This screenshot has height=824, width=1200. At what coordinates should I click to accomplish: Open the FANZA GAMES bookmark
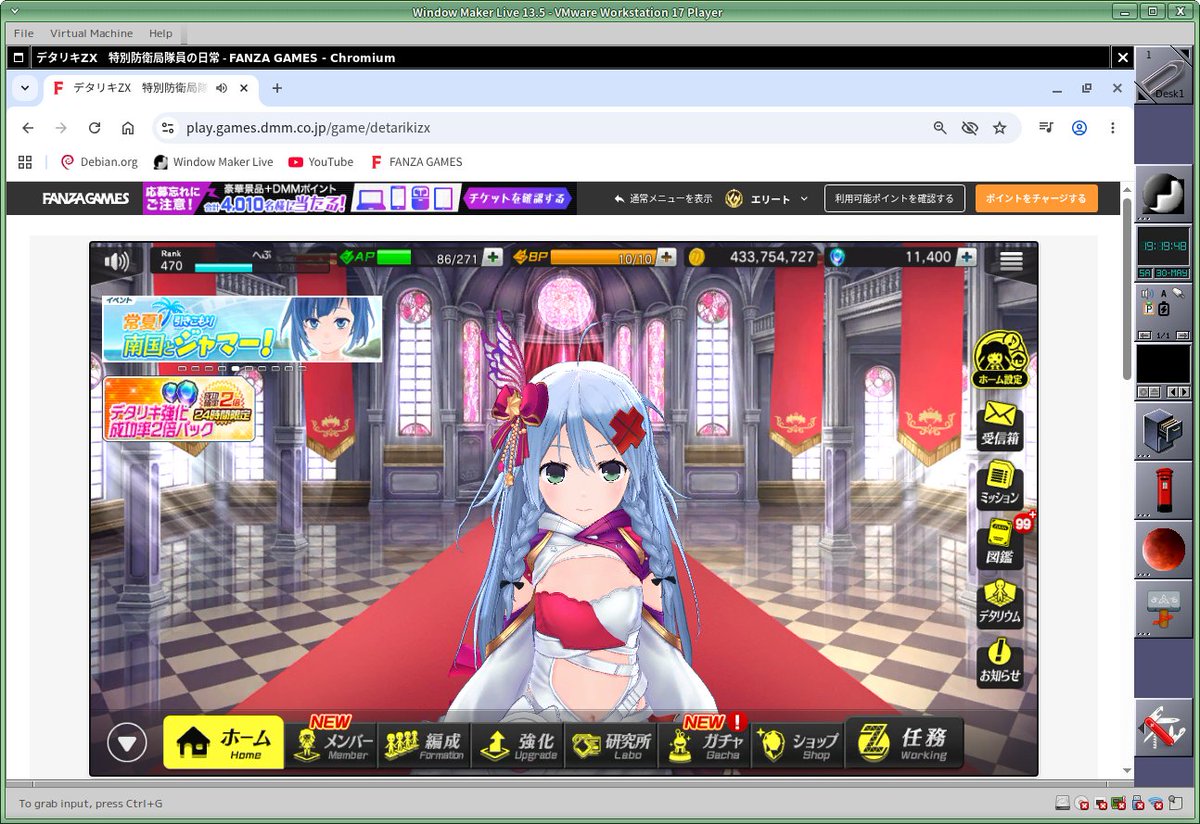pyautogui.click(x=416, y=162)
